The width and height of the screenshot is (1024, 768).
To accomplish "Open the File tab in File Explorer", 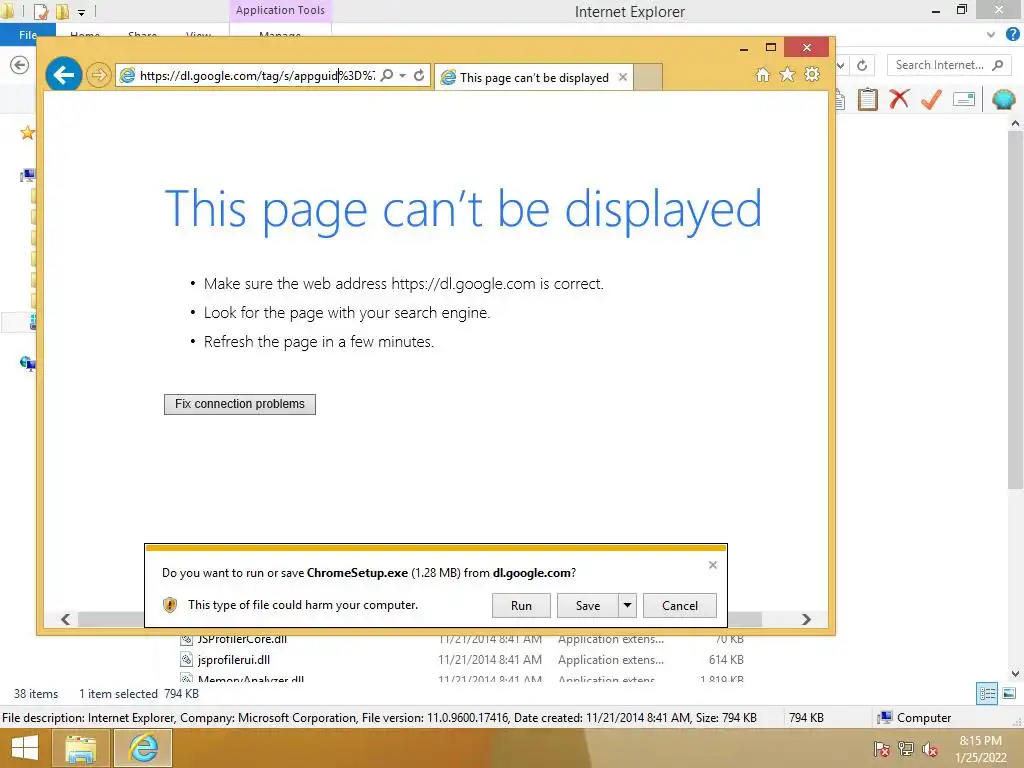I will pyautogui.click(x=27, y=35).
